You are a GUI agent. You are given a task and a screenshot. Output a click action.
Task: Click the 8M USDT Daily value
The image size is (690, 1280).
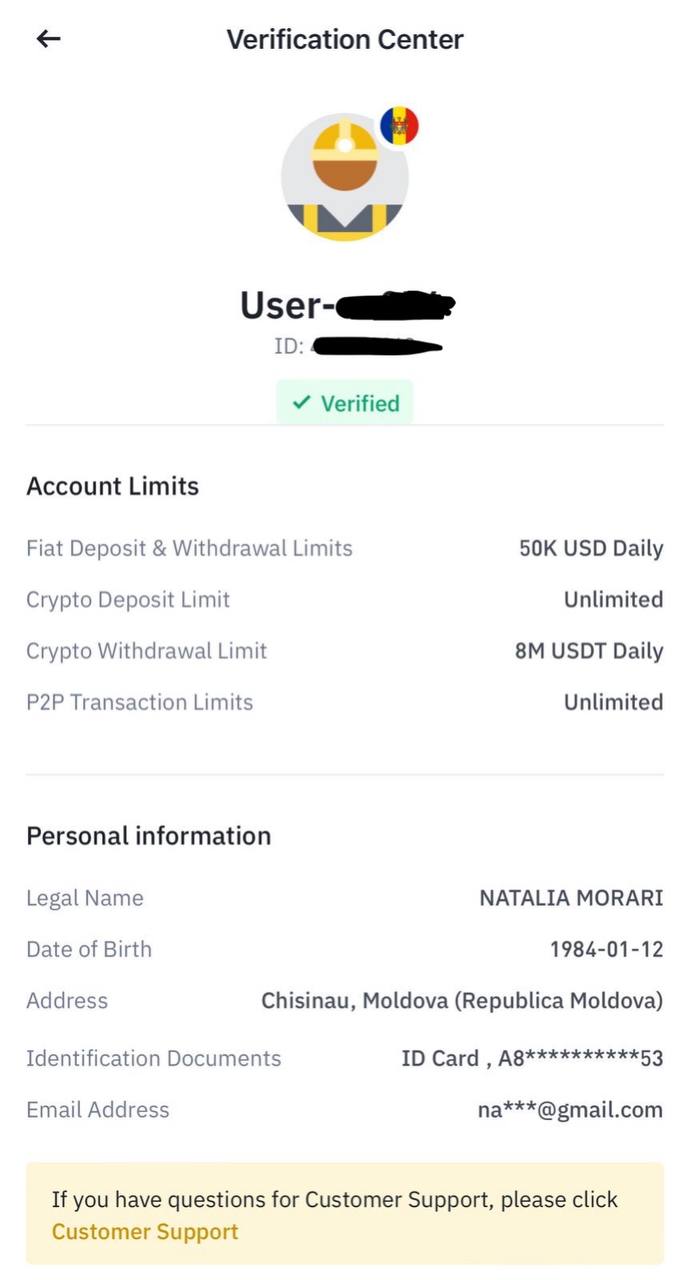coord(588,651)
